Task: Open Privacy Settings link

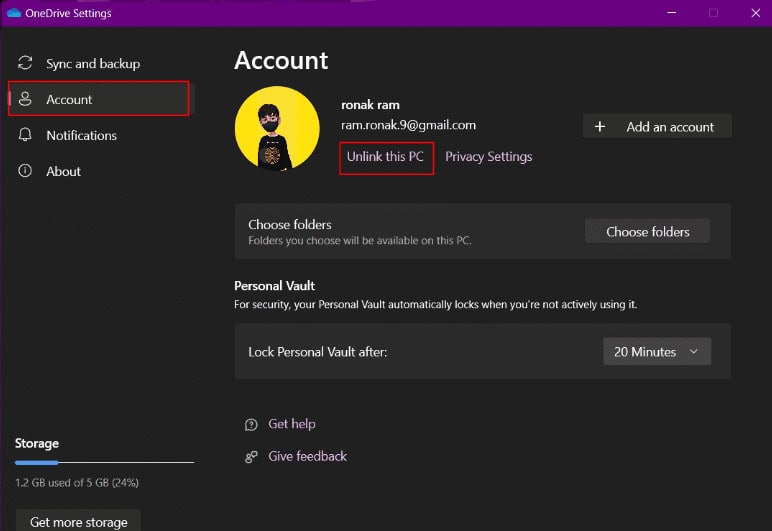Action: (488, 156)
